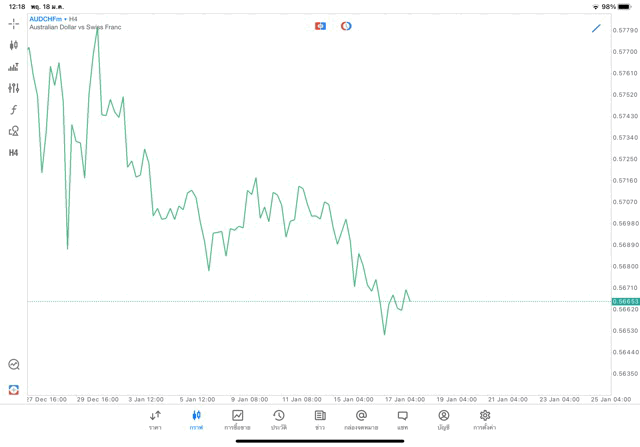Open Settings (การตั้งค่า) gear tab
Image resolution: width=640 pixels, height=447 pixels.
485,419
